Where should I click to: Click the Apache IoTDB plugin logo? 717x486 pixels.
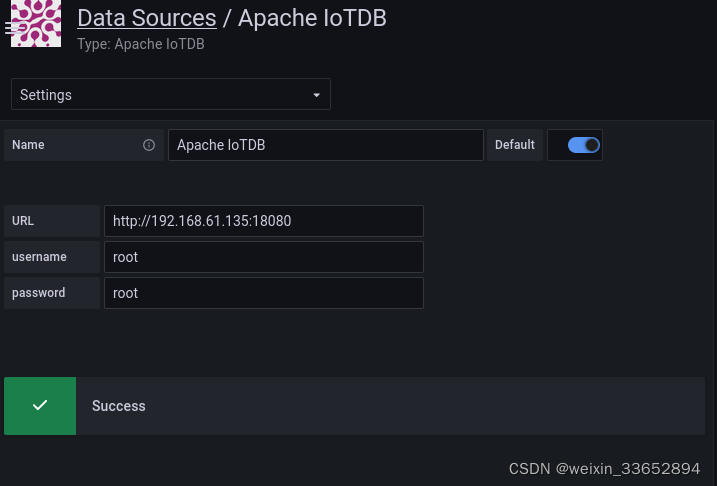click(36, 23)
